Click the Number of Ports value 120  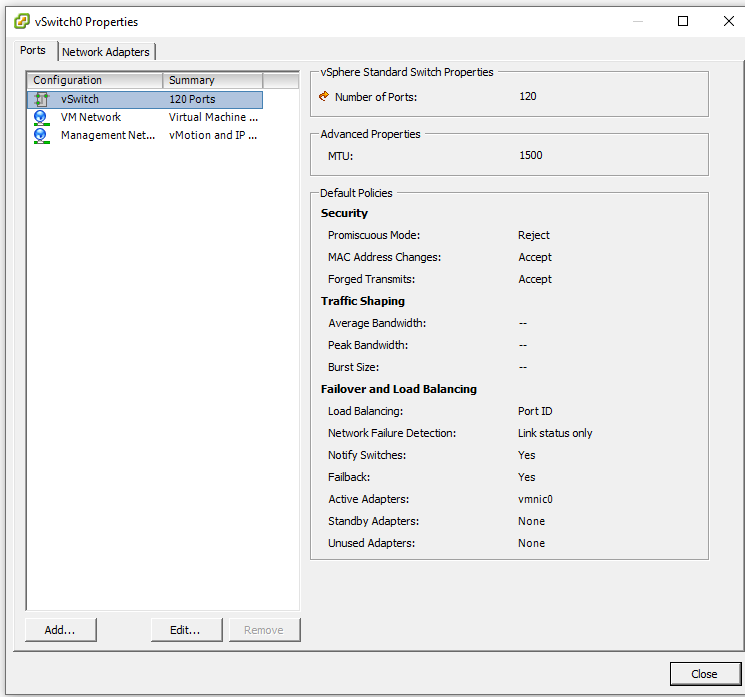pyautogui.click(x=528, y=96)
